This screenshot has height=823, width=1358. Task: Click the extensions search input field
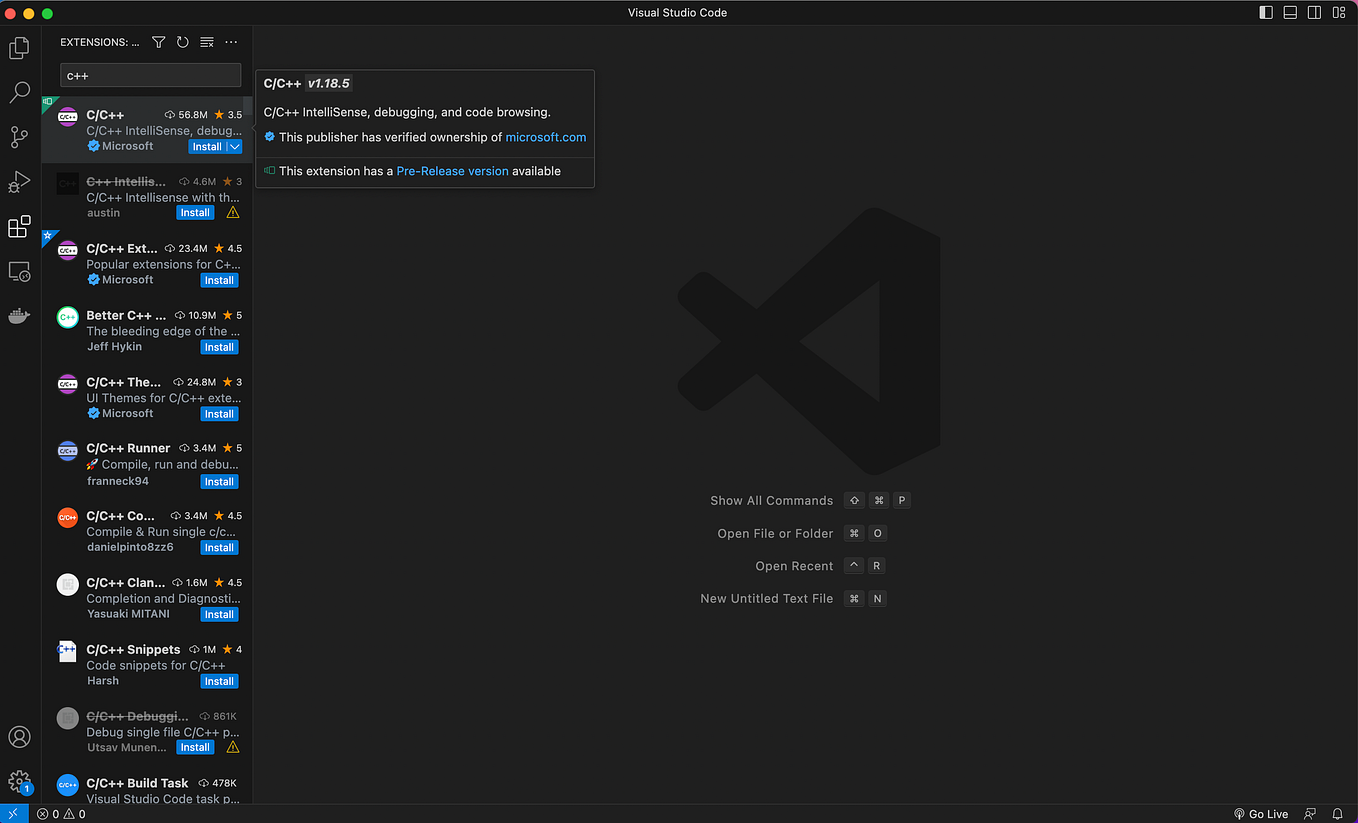(x=150, y=75)
